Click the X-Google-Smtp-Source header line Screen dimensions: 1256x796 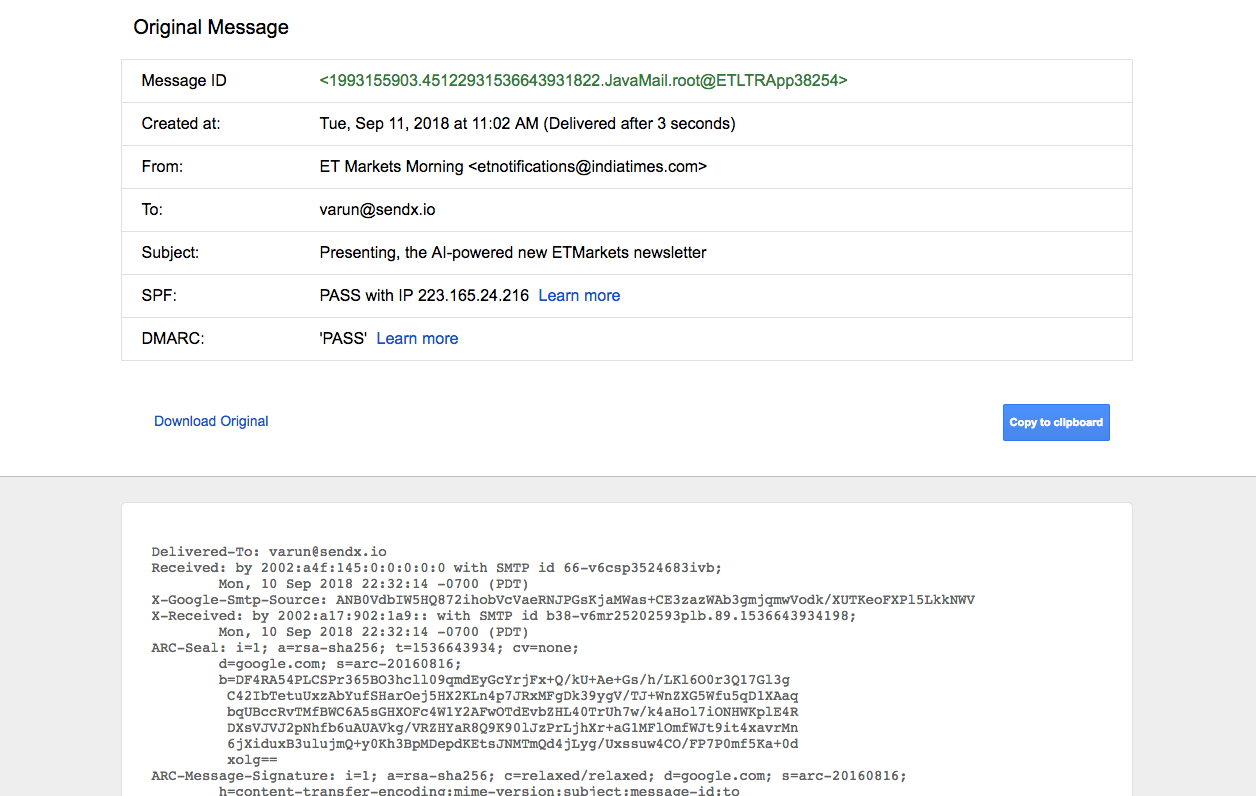(563, 600)
